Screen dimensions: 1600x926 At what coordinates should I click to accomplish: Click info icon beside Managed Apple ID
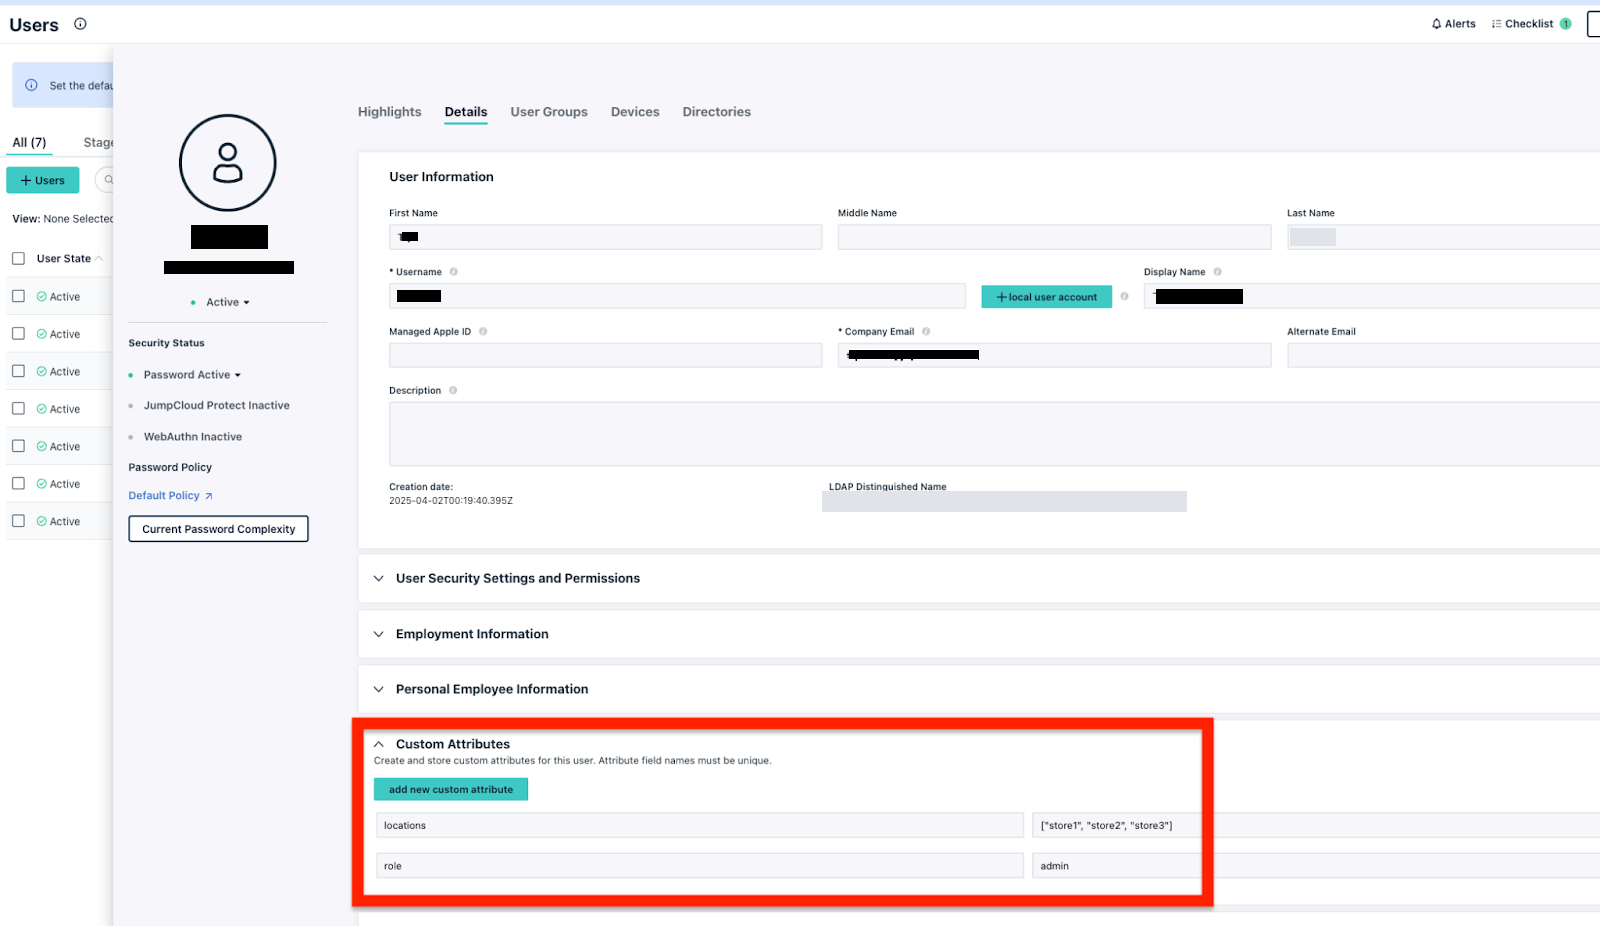[483, 332]
